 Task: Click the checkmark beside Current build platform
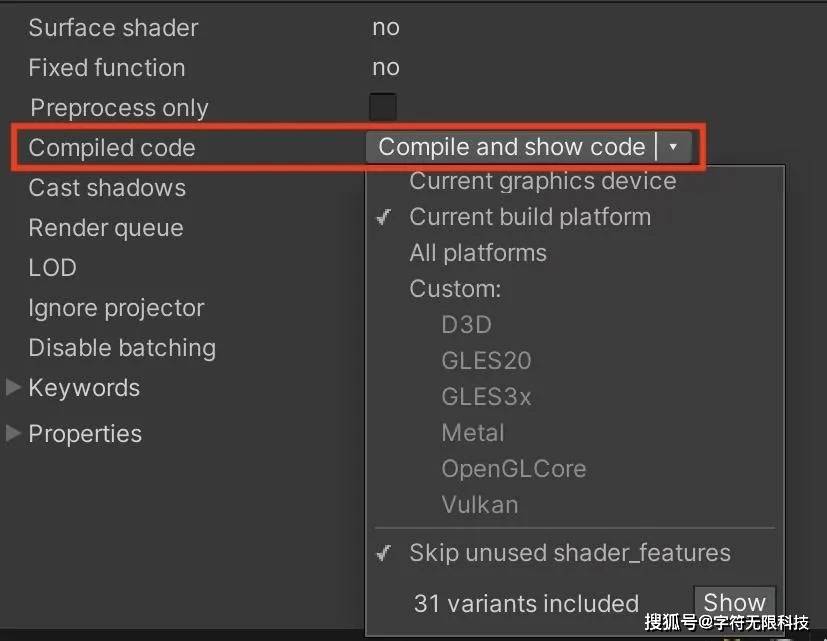384,217
